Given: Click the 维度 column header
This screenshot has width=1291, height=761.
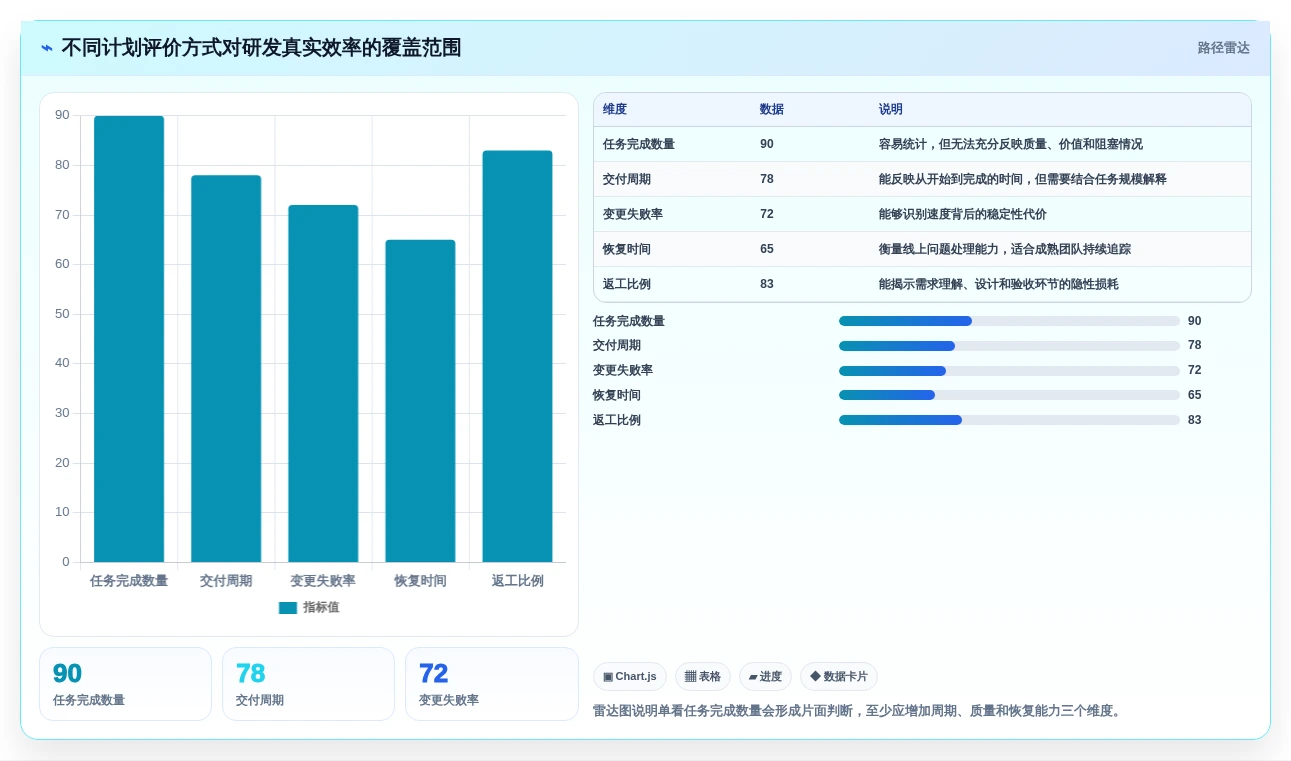Looking at the screenshot, I should pos(615,109).
